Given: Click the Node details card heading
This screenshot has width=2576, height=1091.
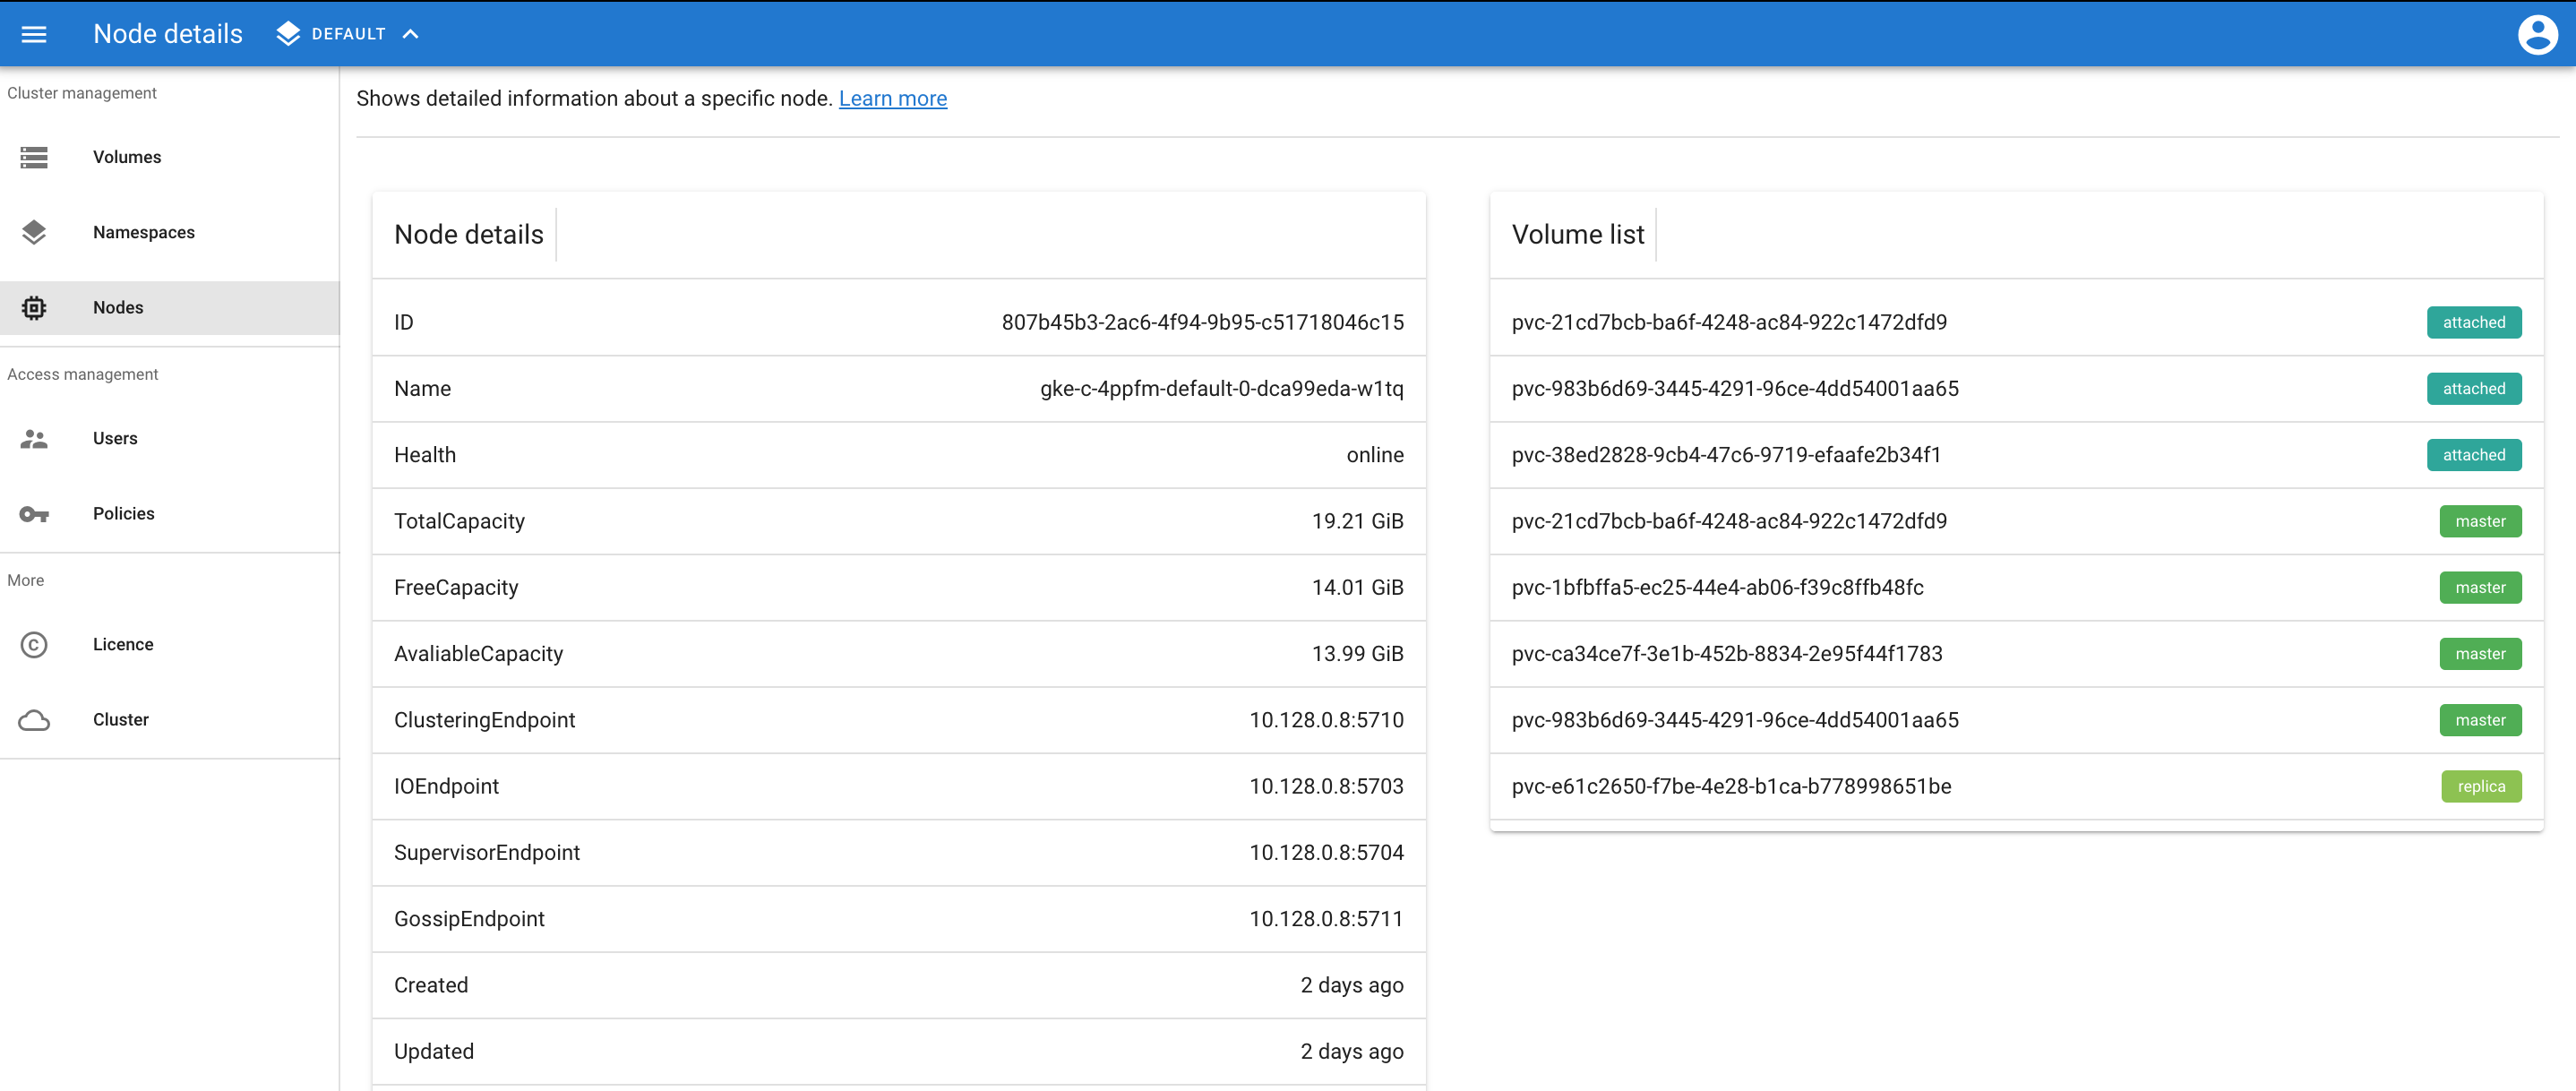Looking at the screenshot, I should [x=468, y=235].
